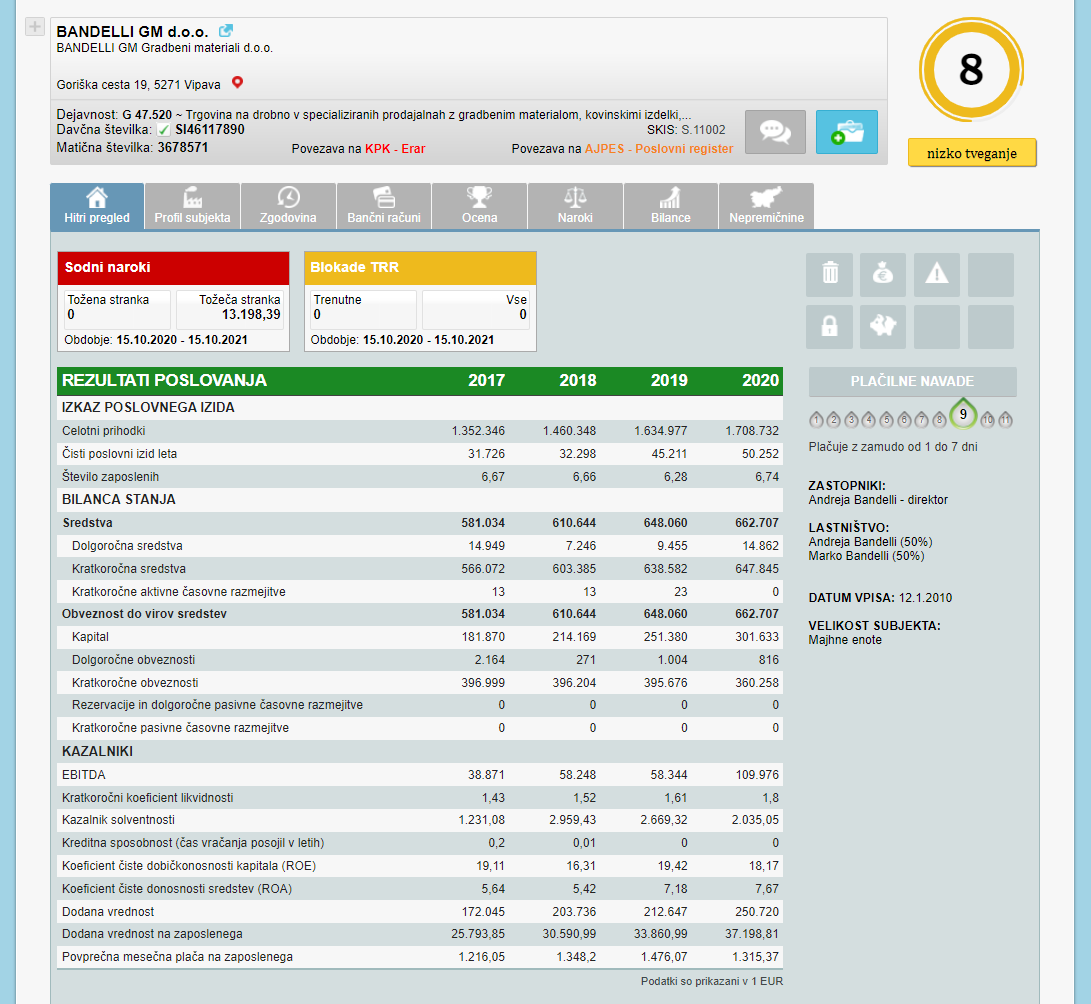Go to the Bilance tab

pyautogui.click(x=670, y=205)
